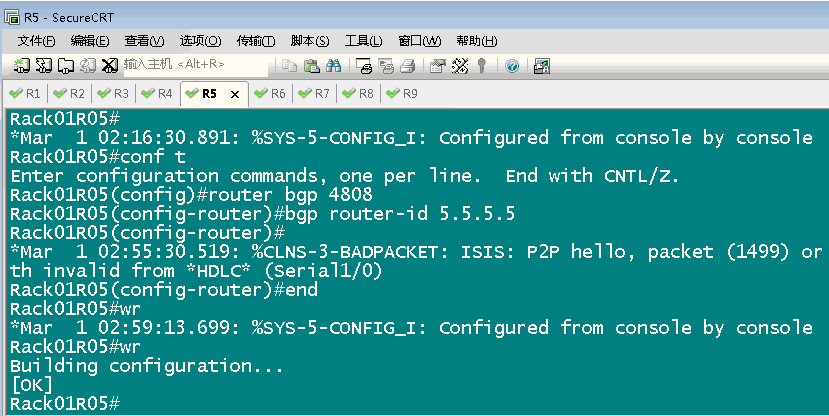Screen dimensions: 829x416
Task: Click the Print printer icon
Action: point(407,66)
